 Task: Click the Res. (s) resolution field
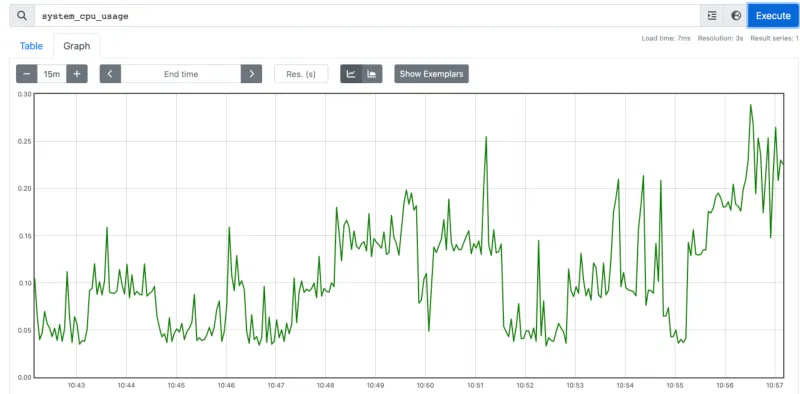pos(301,74)
